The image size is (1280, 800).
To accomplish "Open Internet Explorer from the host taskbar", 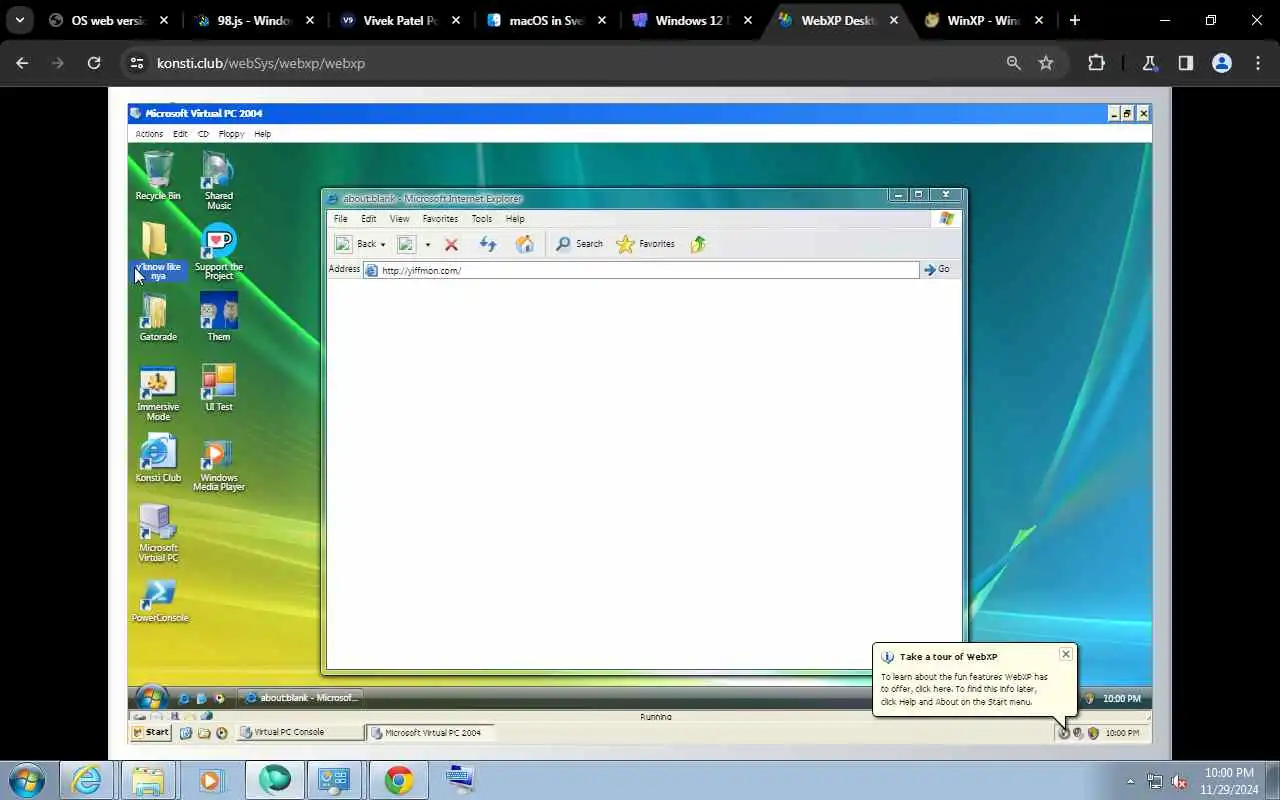I will (x=87, y=780).
